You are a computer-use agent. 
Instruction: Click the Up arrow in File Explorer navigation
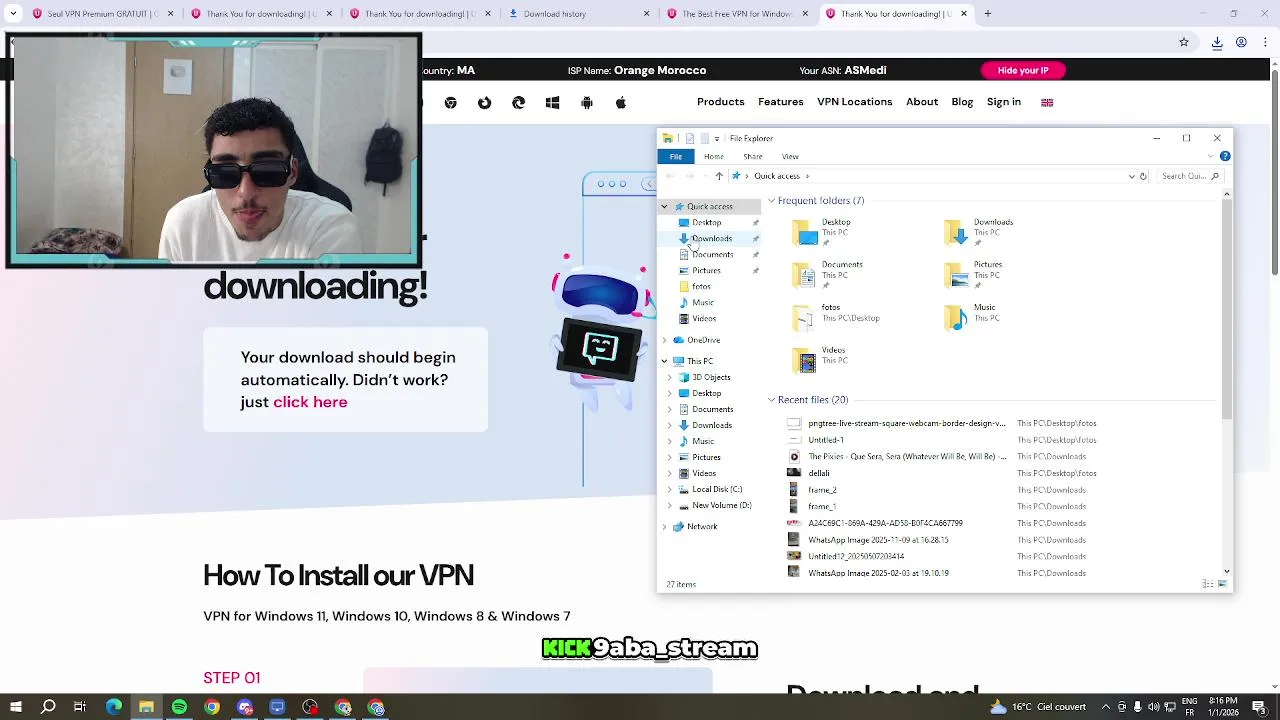tap(719, 176)
